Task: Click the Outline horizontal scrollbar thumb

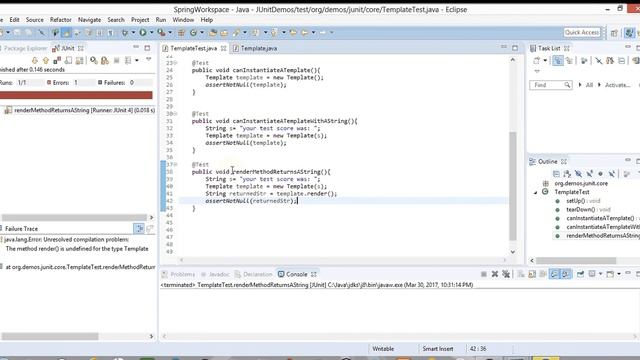Action: coord(576,260)
